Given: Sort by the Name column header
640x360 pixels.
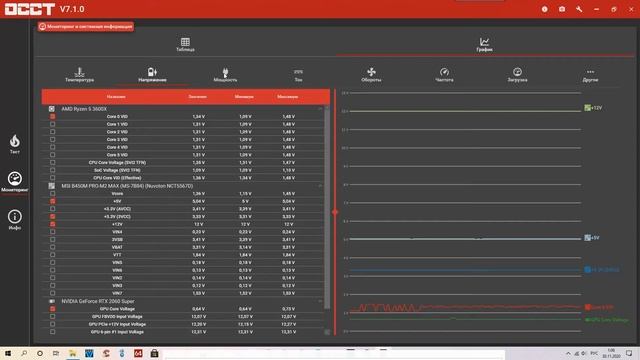Looking at the screenshot, I should tap(116, 97).
